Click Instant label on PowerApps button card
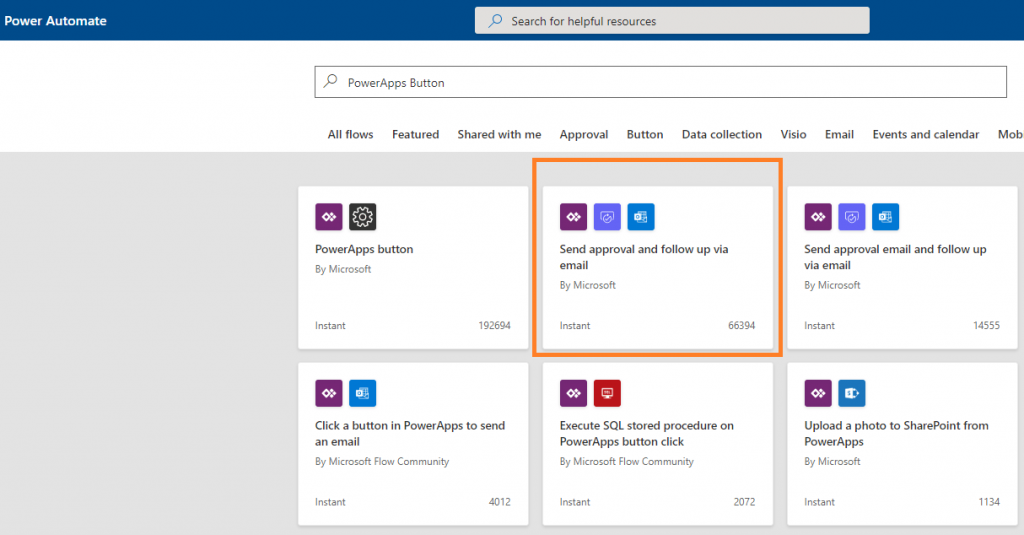1024x535 pixels. pos(330,325)
